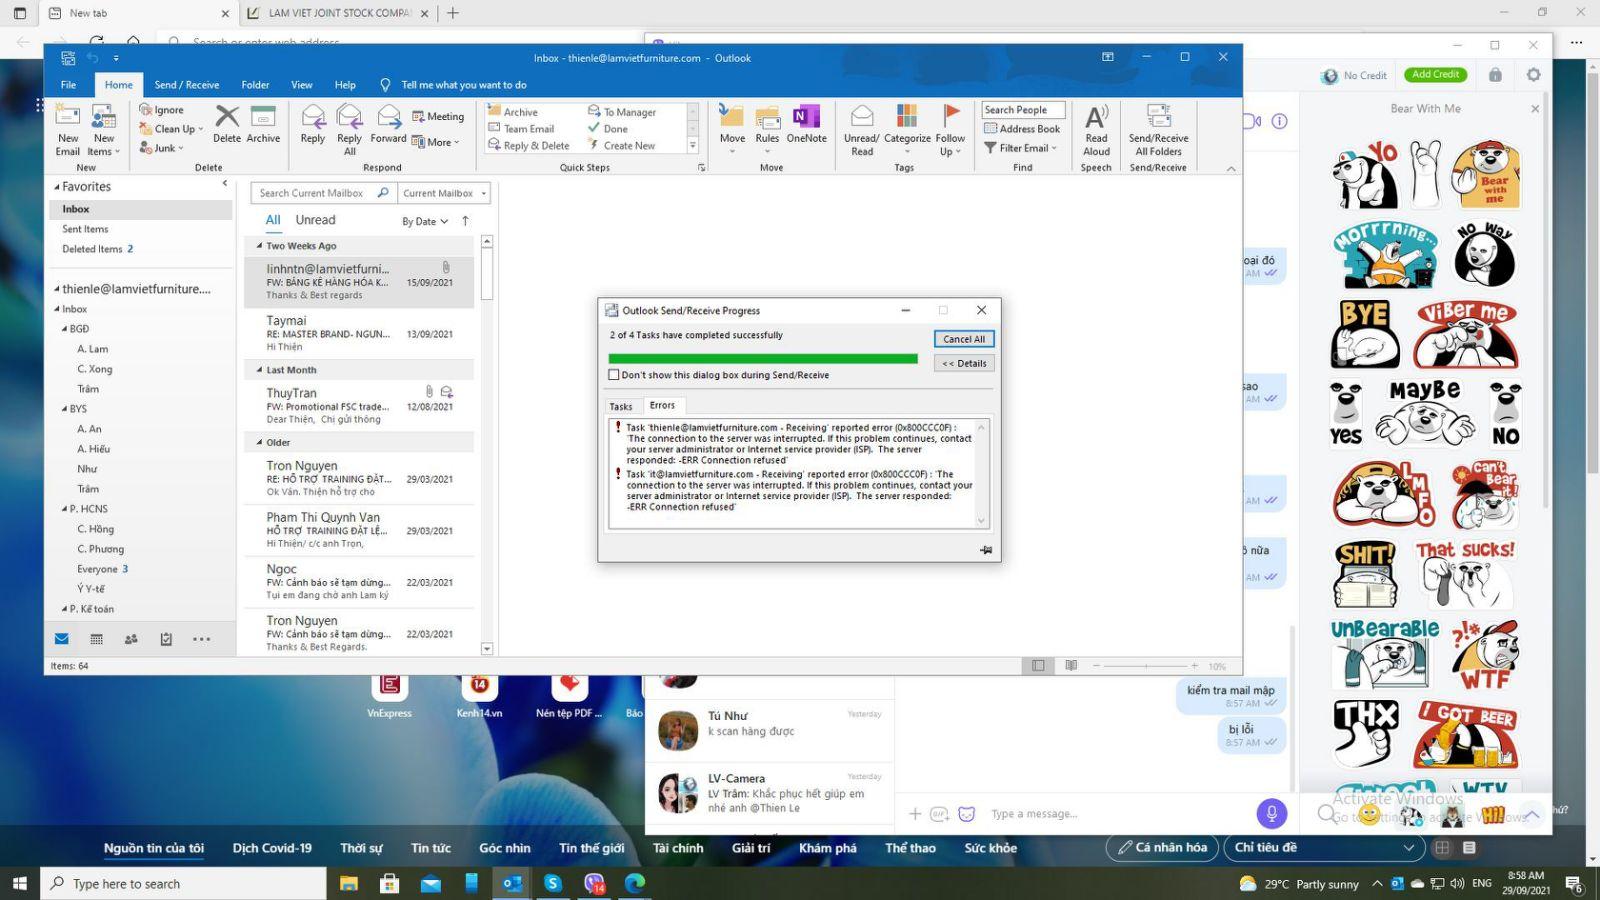Viewport: 1600px width, 900px height.
Task: Click the Delete icon in ribbon
Action: point(227,117)
